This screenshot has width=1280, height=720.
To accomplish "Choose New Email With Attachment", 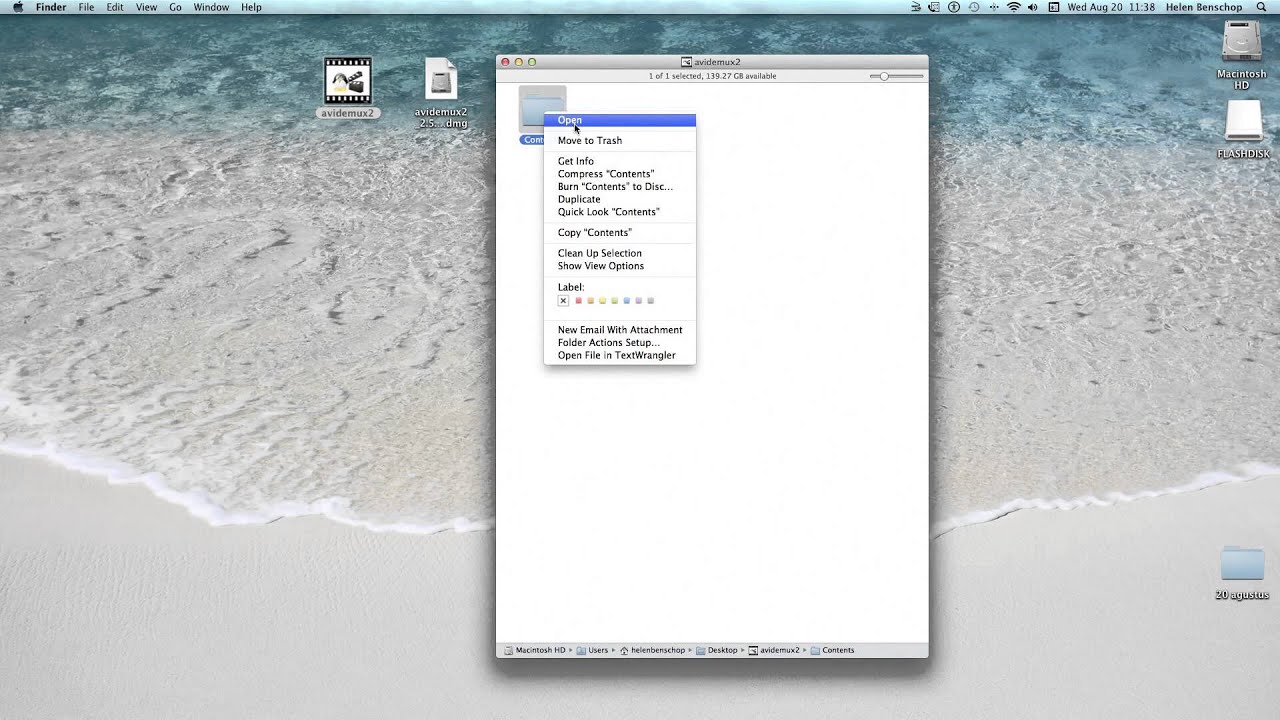I will pos(619,330).
